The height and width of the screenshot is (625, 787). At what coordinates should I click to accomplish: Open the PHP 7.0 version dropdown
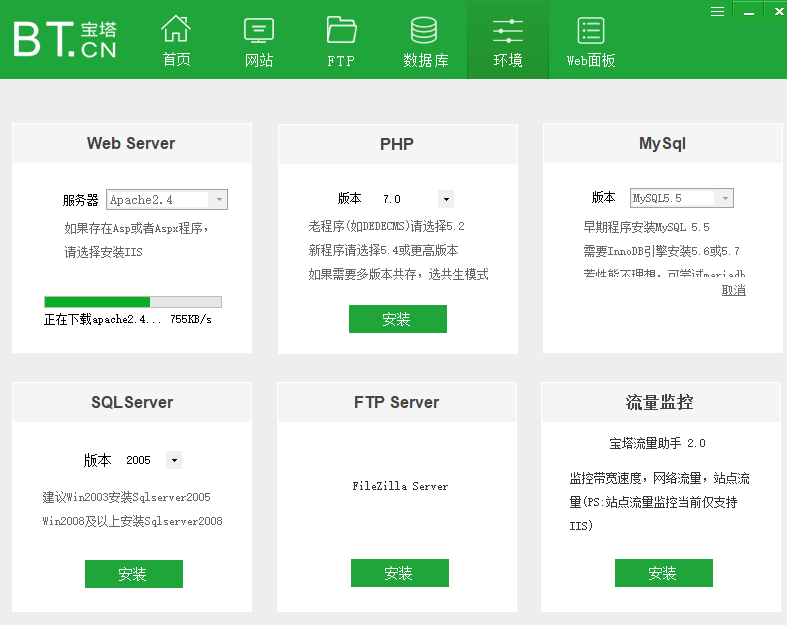pyautogui.click(x=446, y=199)
